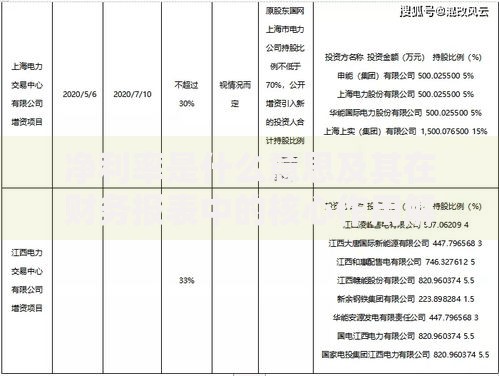This screenshot has height=376, width=499.
Task: Click the 华能国际电力股份有限公司 row
Action: point(406,113)
